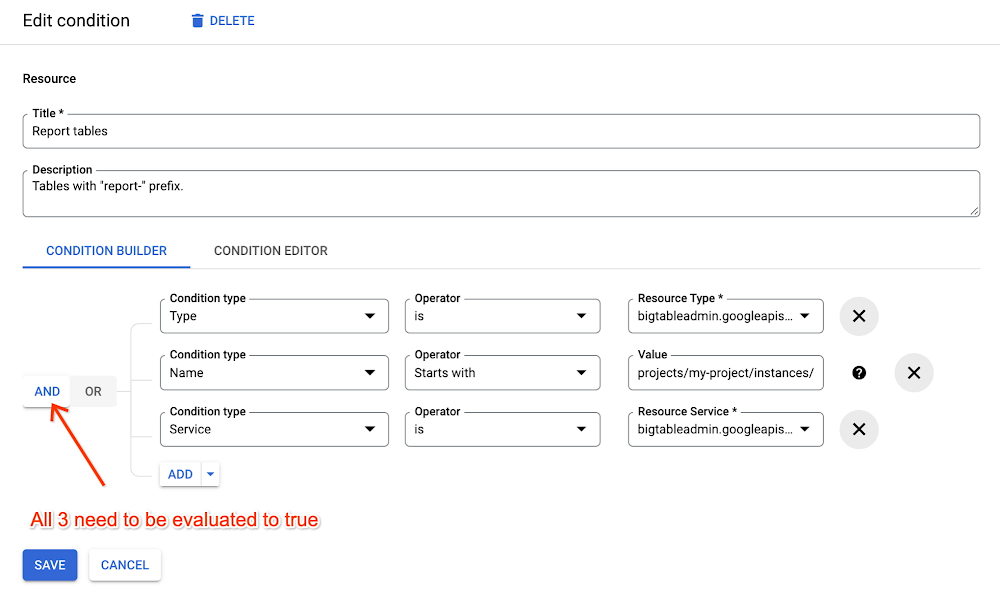Remove the Type condition row
The height and width of the screenshot is (616, 1000).
click(x=858, y=316)
